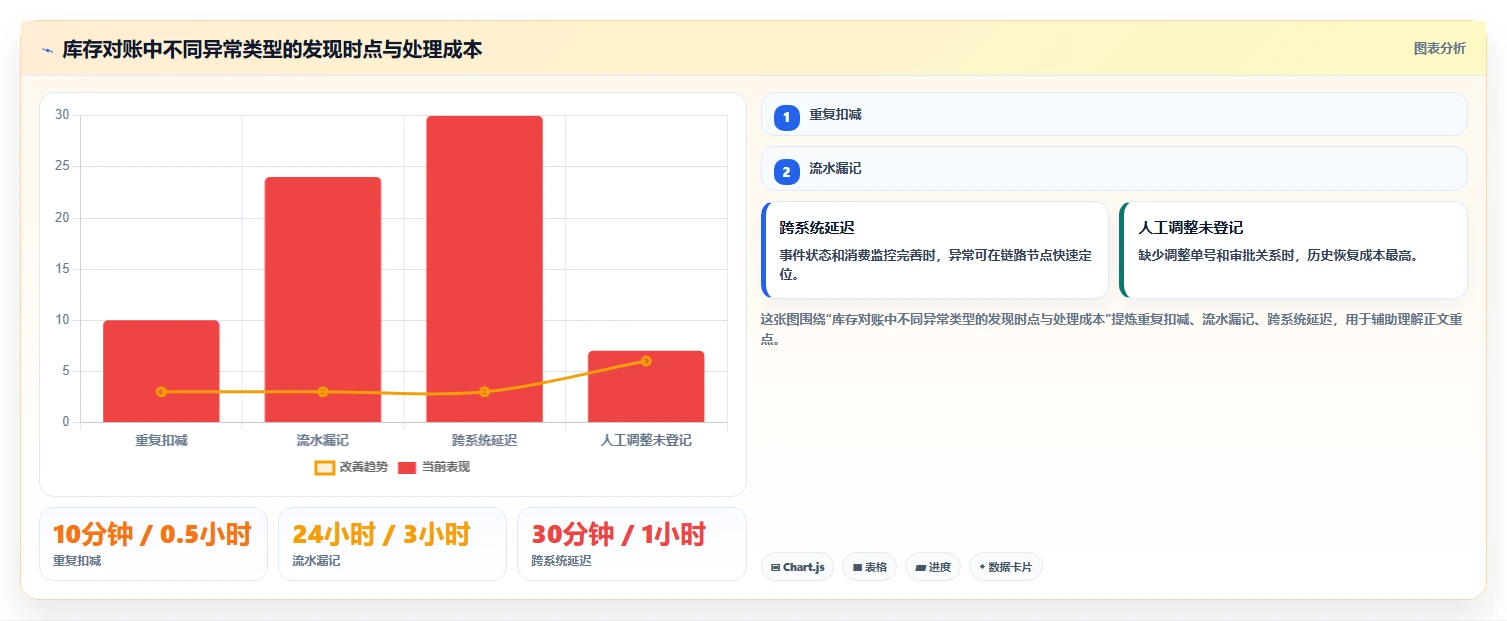
Task: Click the 数据卡片 tag
Action: click(1006, 567)
